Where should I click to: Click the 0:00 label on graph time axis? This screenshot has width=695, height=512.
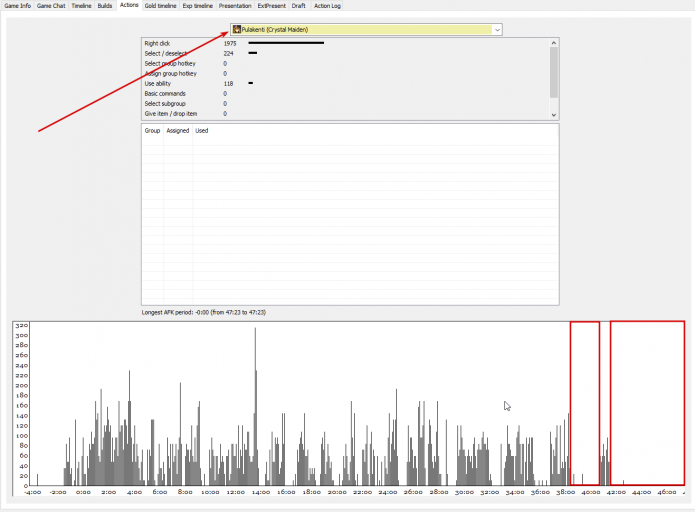pyautogui.click(x=83, y=492)
